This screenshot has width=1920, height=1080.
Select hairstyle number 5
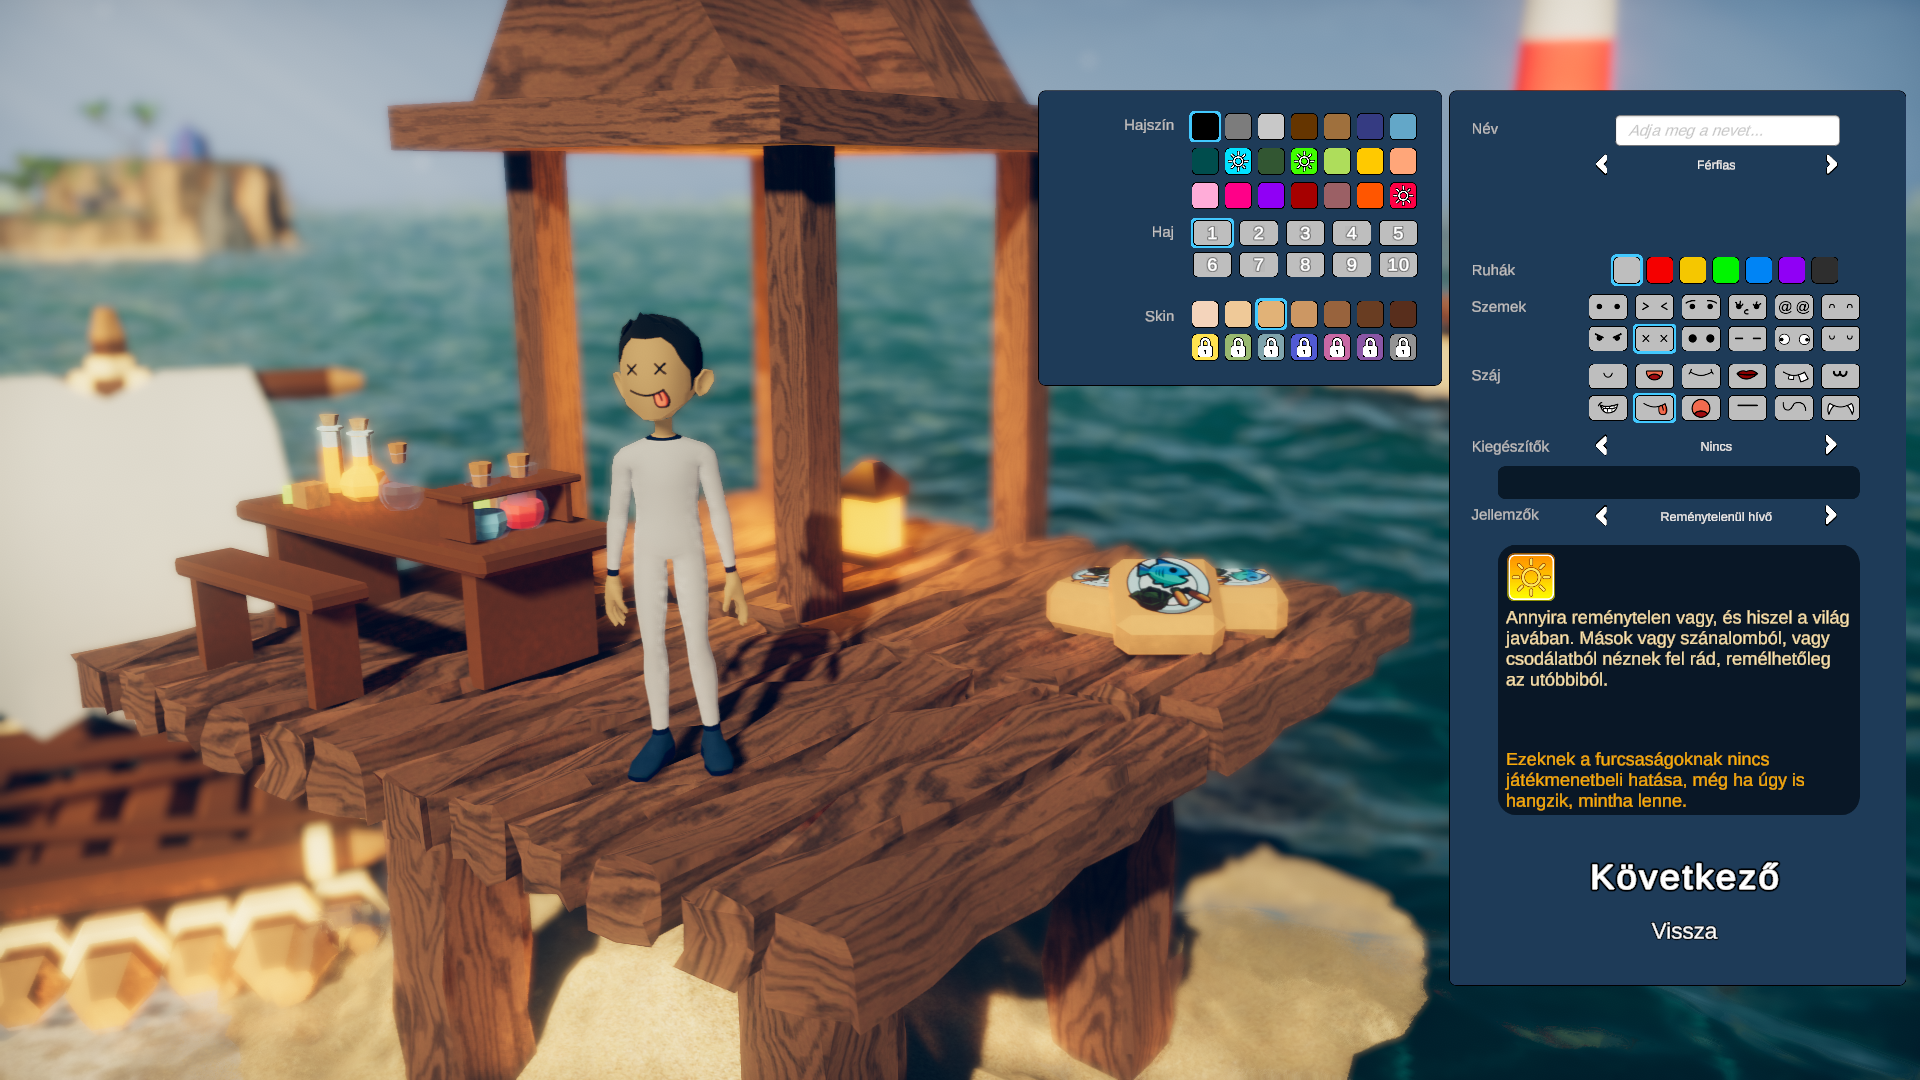pos(1398,233)
